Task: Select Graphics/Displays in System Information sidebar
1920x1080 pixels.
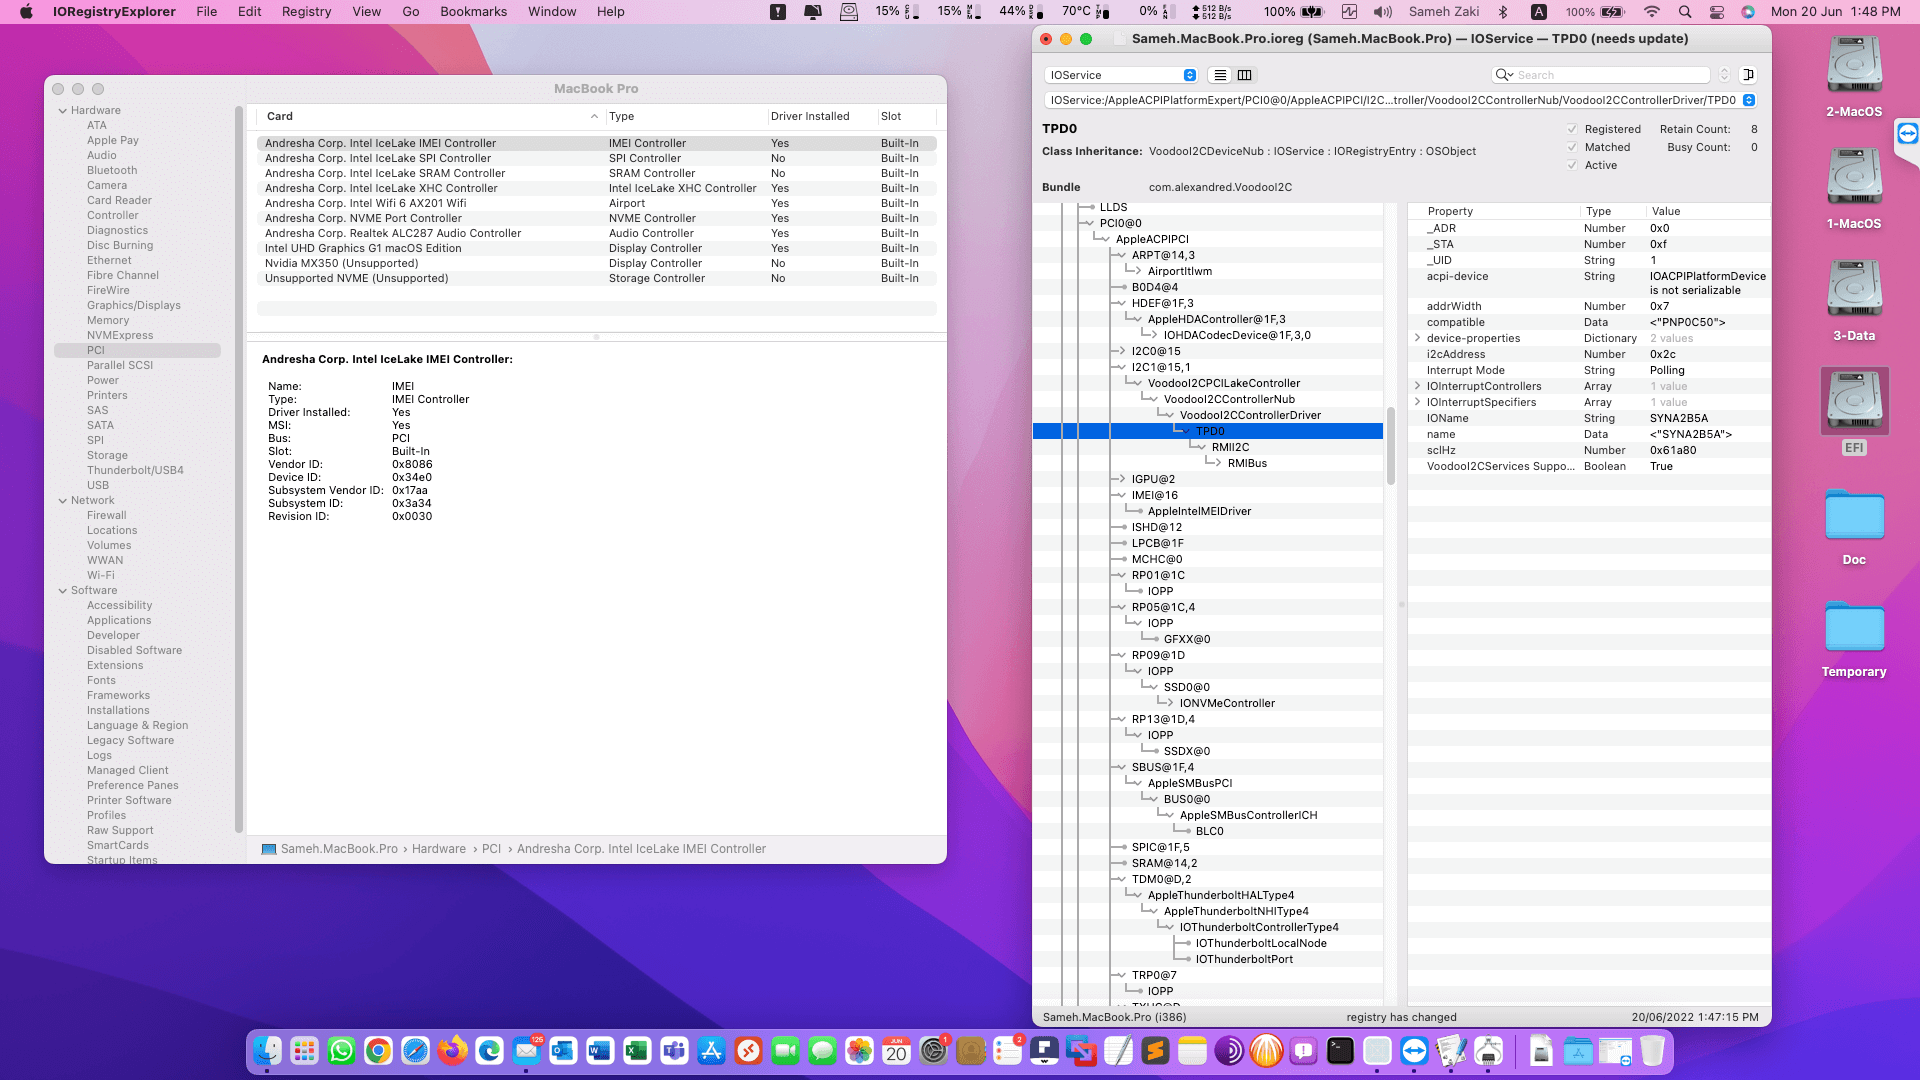Action: tap(134, 306)
